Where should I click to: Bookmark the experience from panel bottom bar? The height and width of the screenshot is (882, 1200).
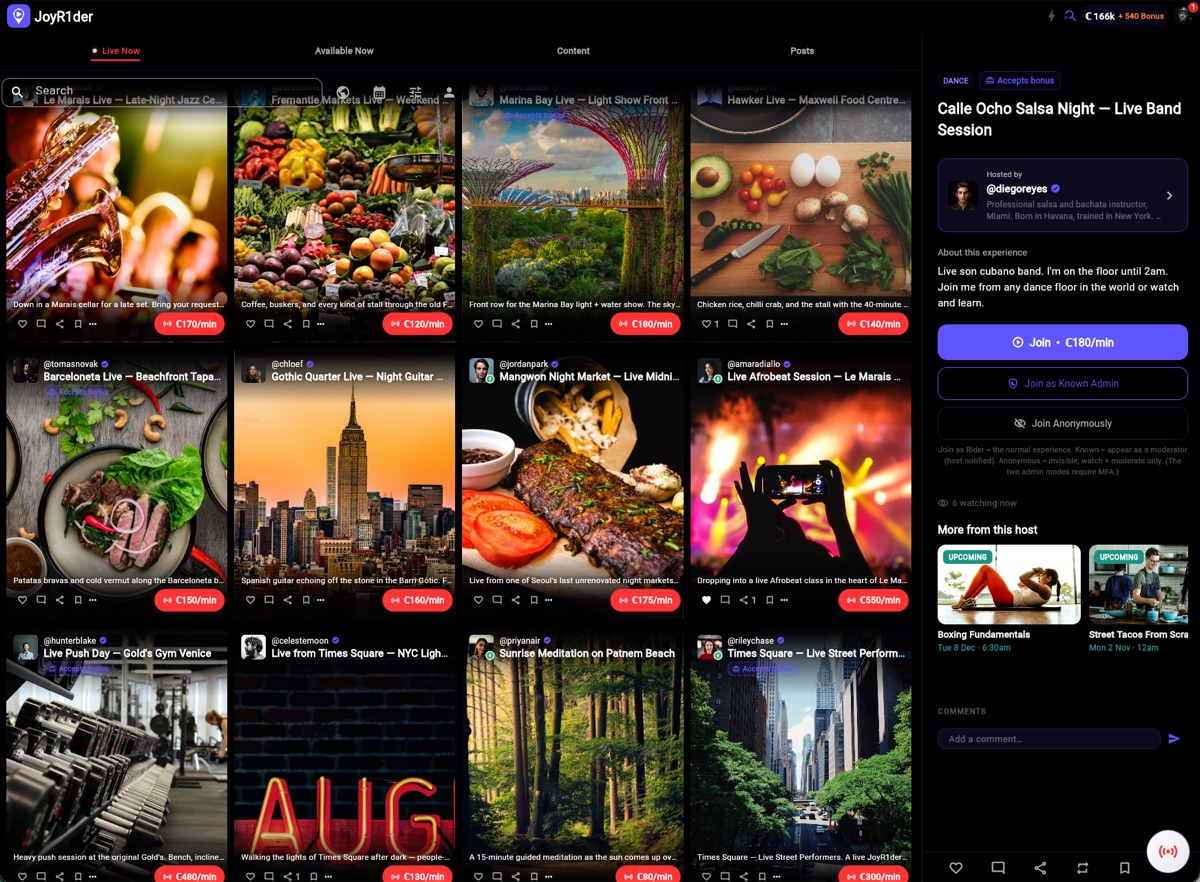click(x=1125, y=868)
